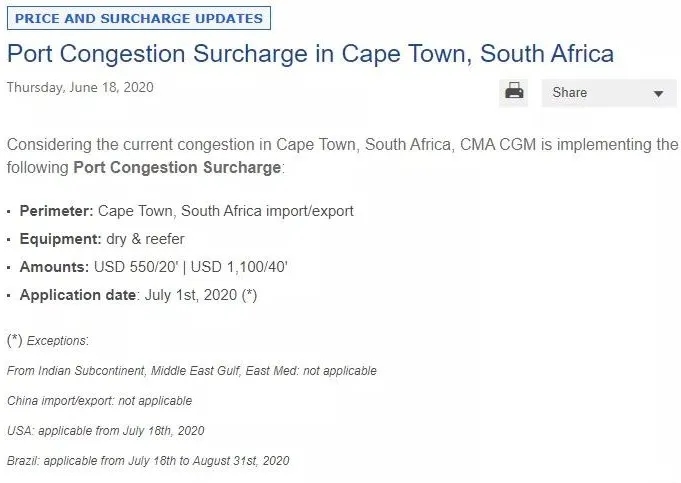
Task: Click the Brazil exception line
Action: point(148,461)
